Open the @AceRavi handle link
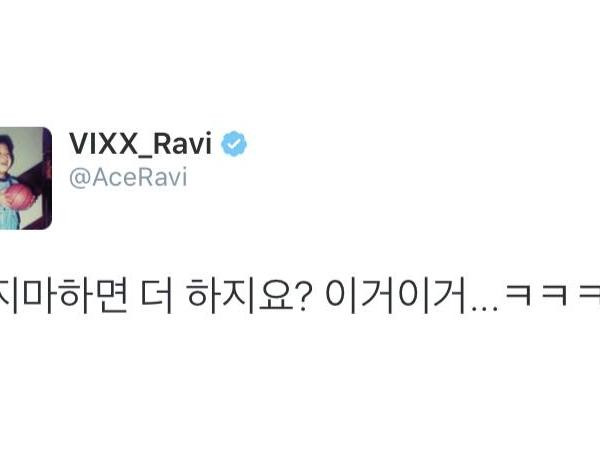This screenshot has height=450, width=600. [x=128, y=177]
